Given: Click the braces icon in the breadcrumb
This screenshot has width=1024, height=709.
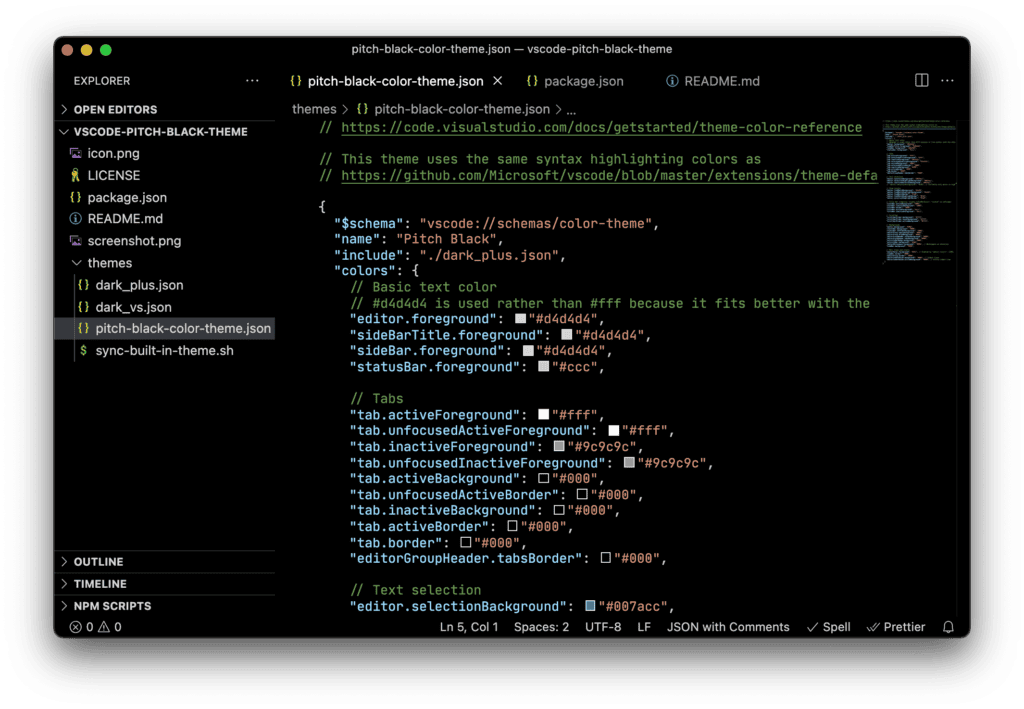Looking at the screenshot, I should (362, 109).
